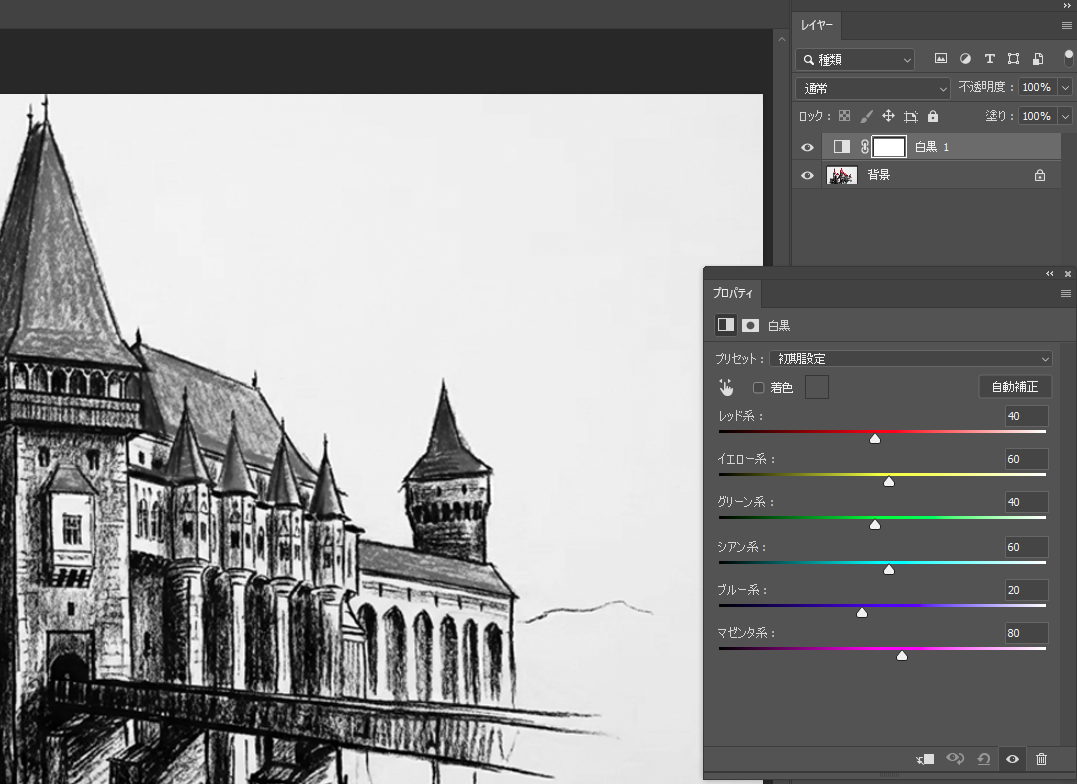Select the on-image adjustment hand tool
Viewport: 1077px width, 784px height.
[x=727, y=388]
